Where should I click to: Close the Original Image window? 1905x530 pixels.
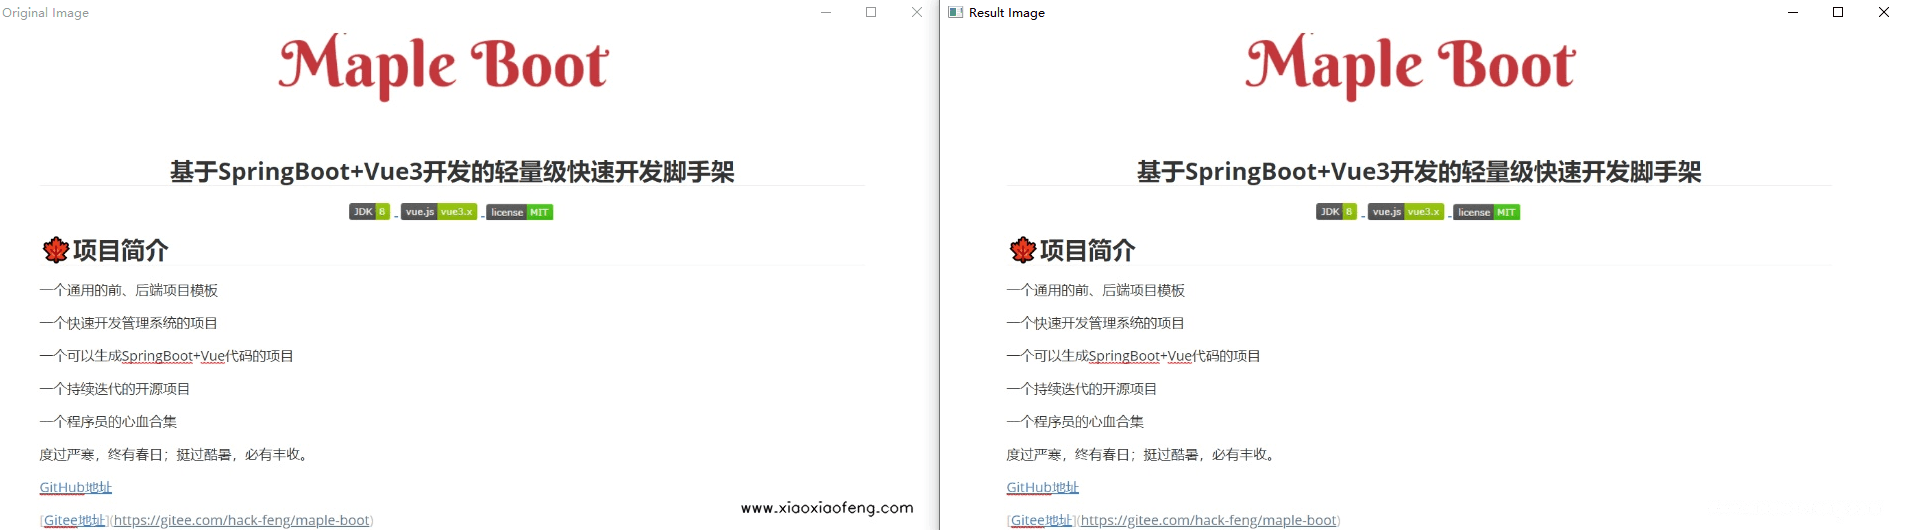[x=917, y=12]
